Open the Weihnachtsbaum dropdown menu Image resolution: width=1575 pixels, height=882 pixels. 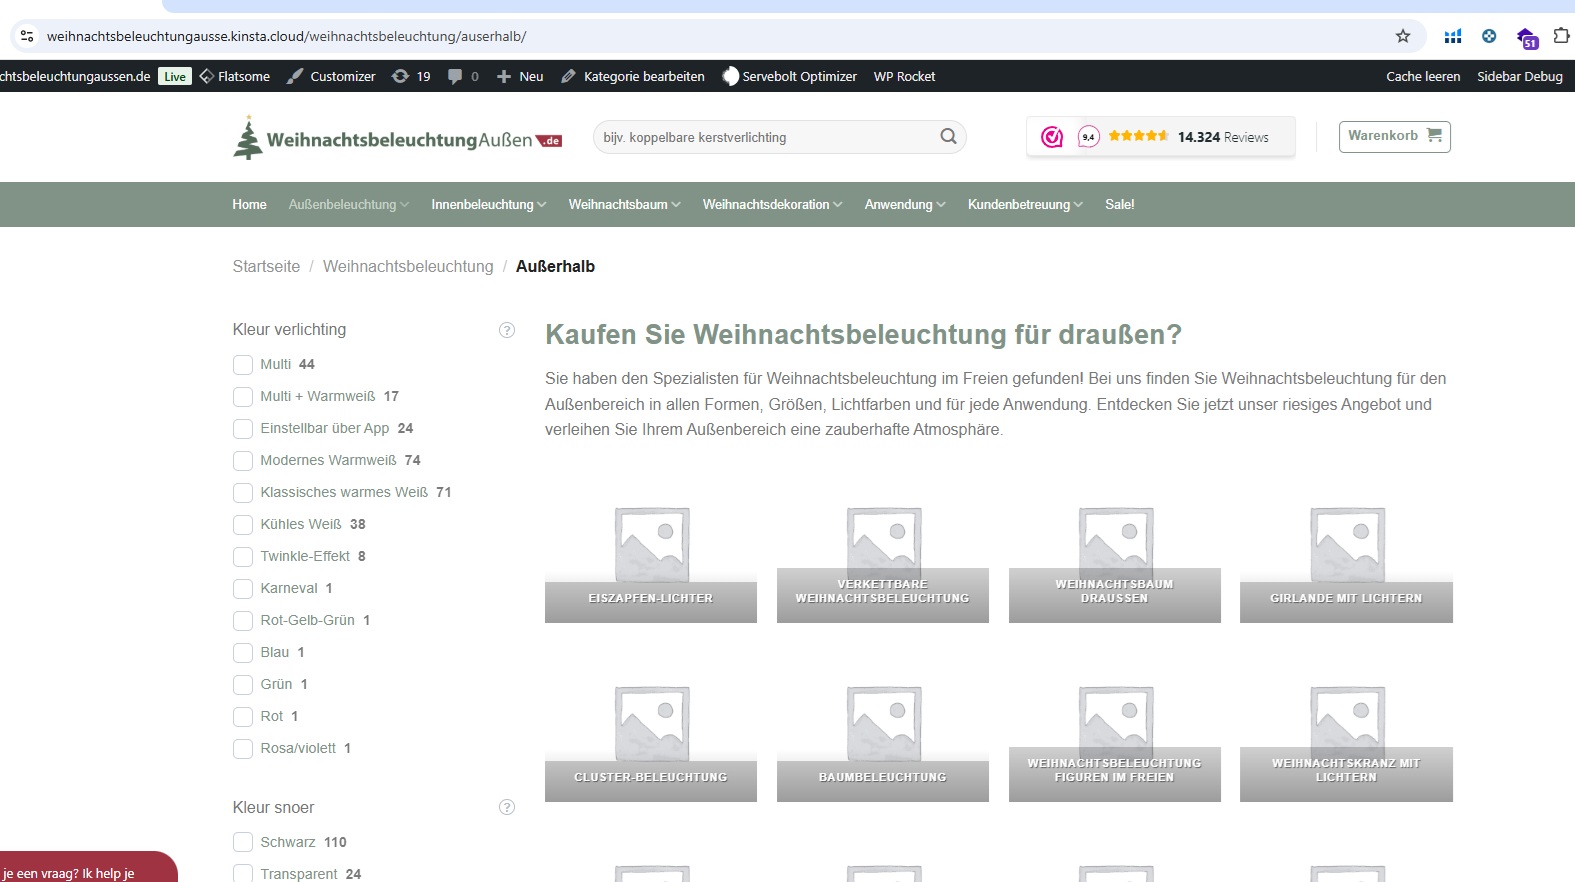pos(624,204)
